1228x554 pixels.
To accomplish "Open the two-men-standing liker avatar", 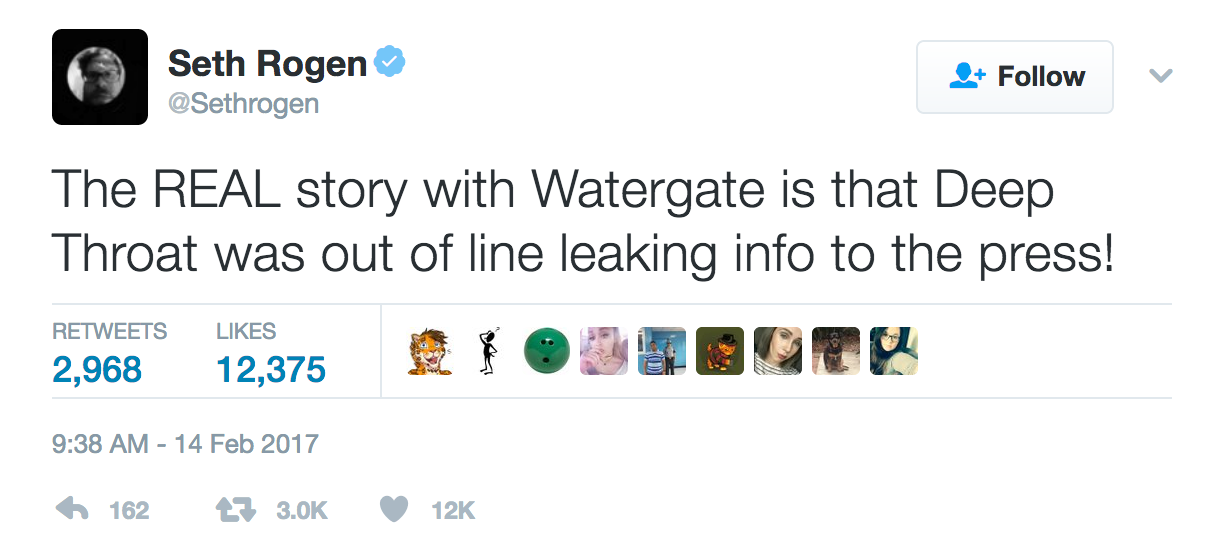I will tap(662, 351).
